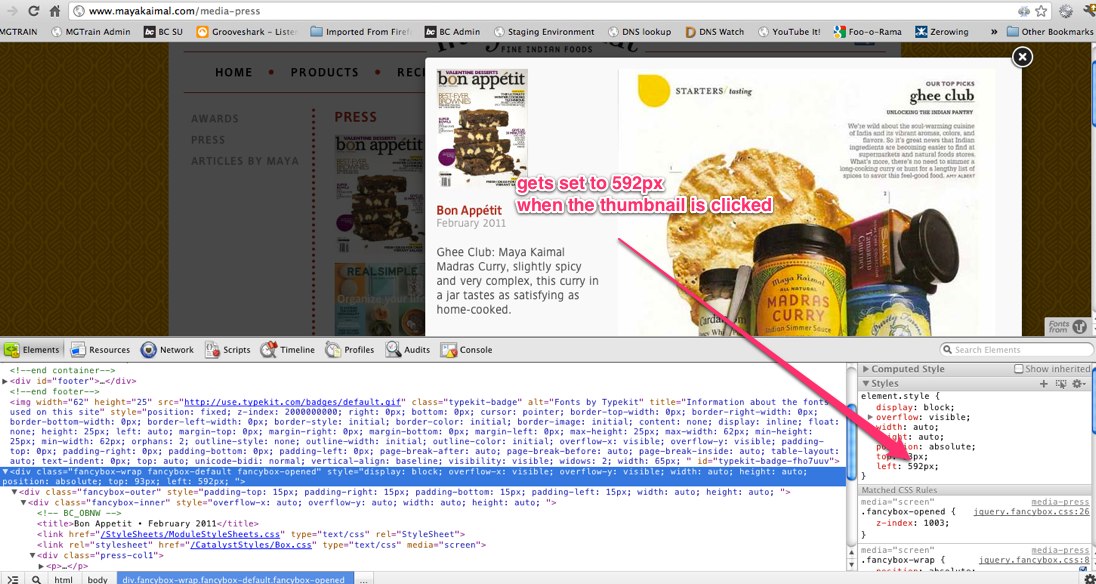Expand the overflow property disclosure triangle
This screenshot has height=584, width=1096.
872,417
